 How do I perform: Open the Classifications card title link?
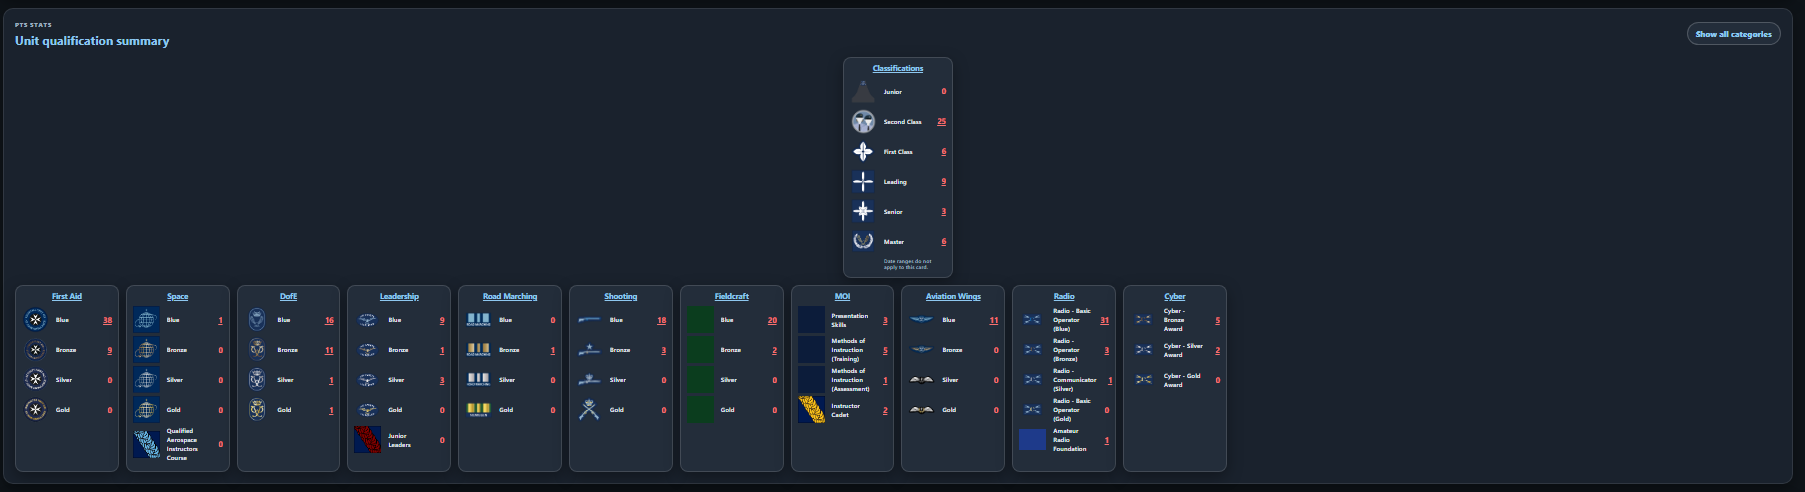(898, 68)
